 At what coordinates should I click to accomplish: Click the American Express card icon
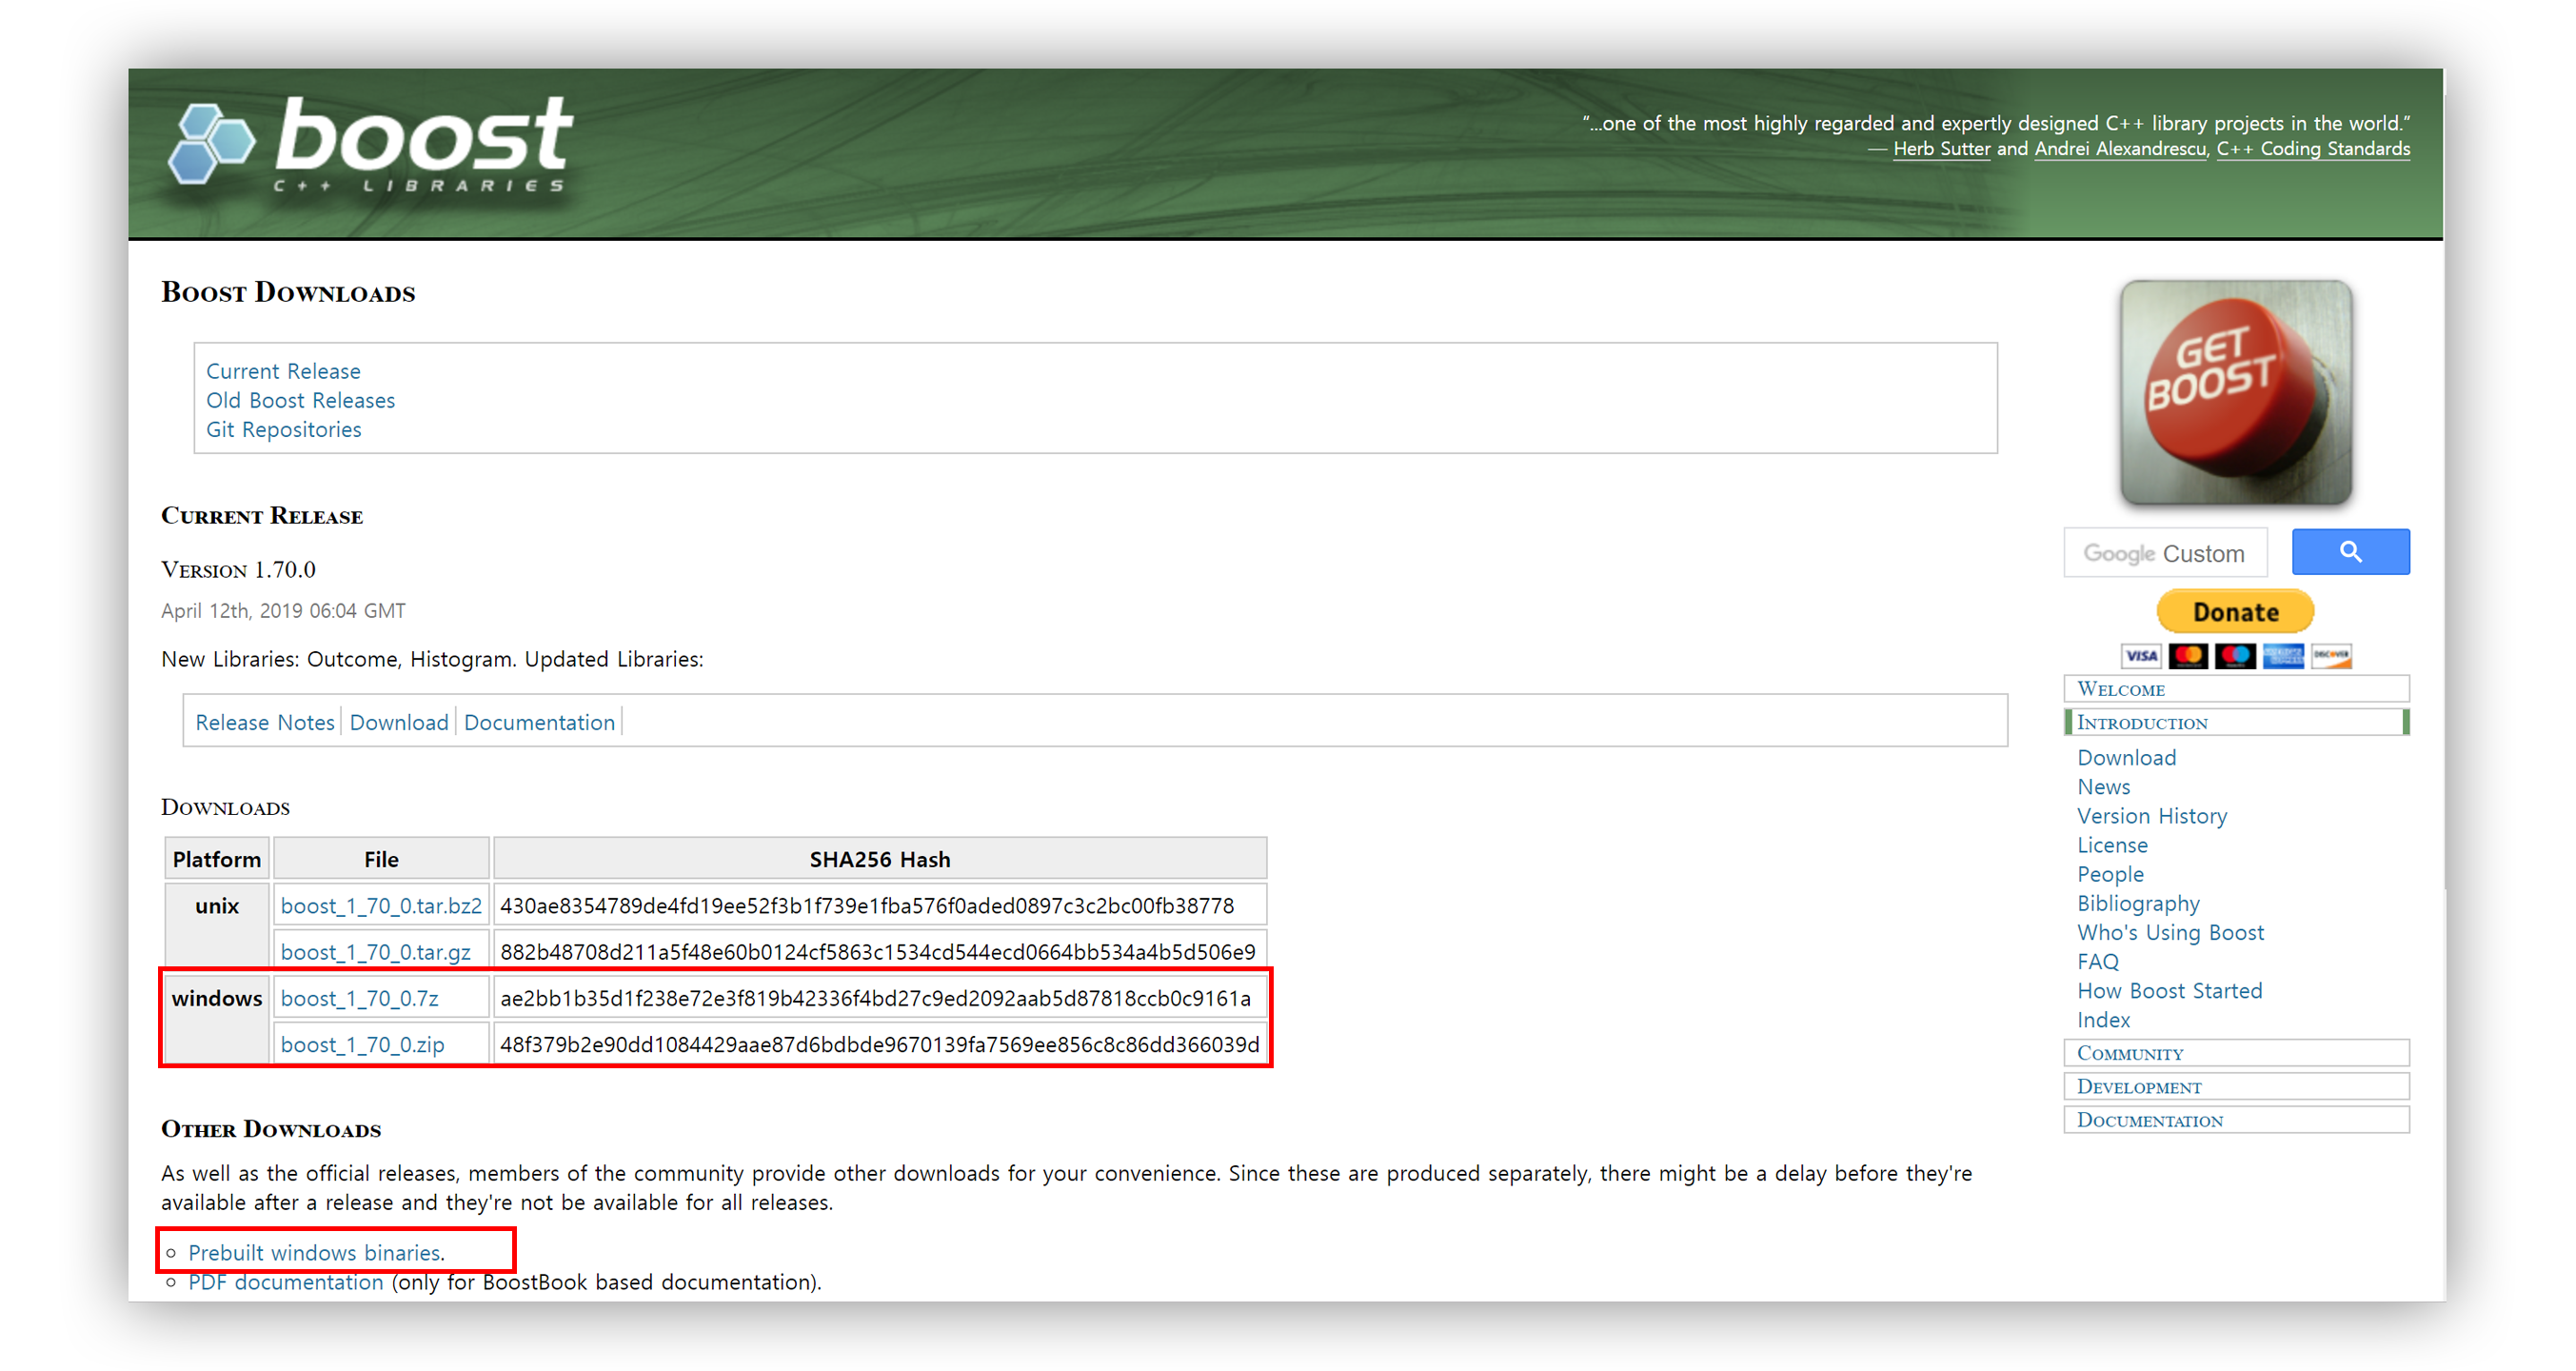[2283, 656]
